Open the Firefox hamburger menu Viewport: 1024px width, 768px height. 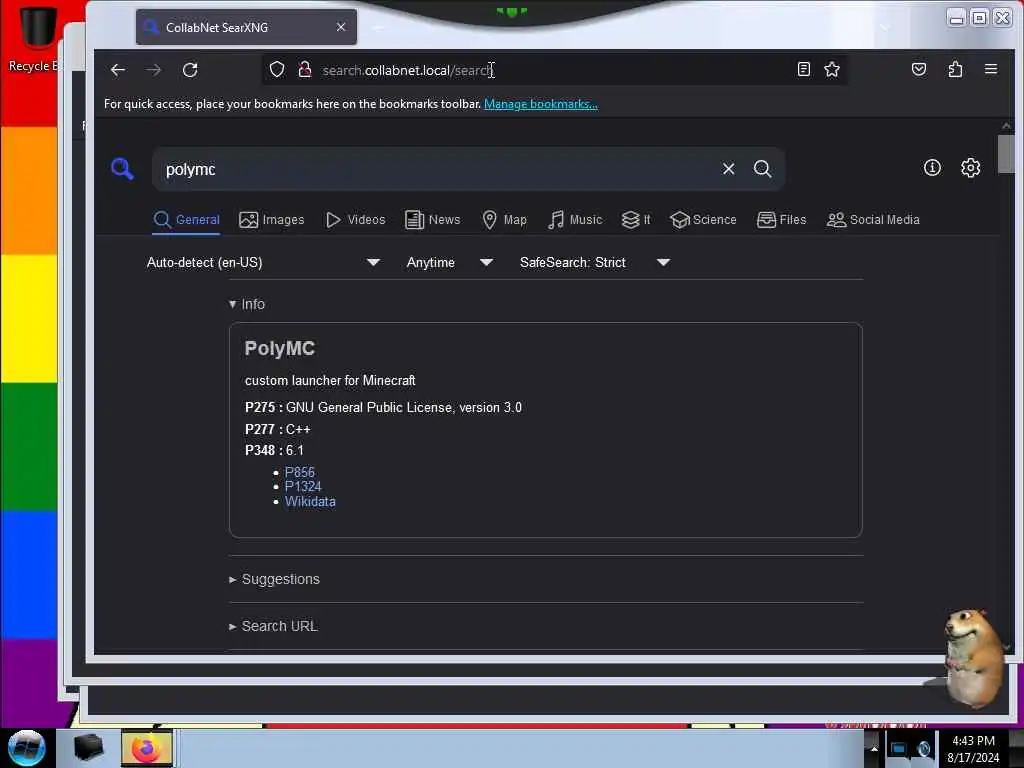pyautogui.click(x=991, y=69)
